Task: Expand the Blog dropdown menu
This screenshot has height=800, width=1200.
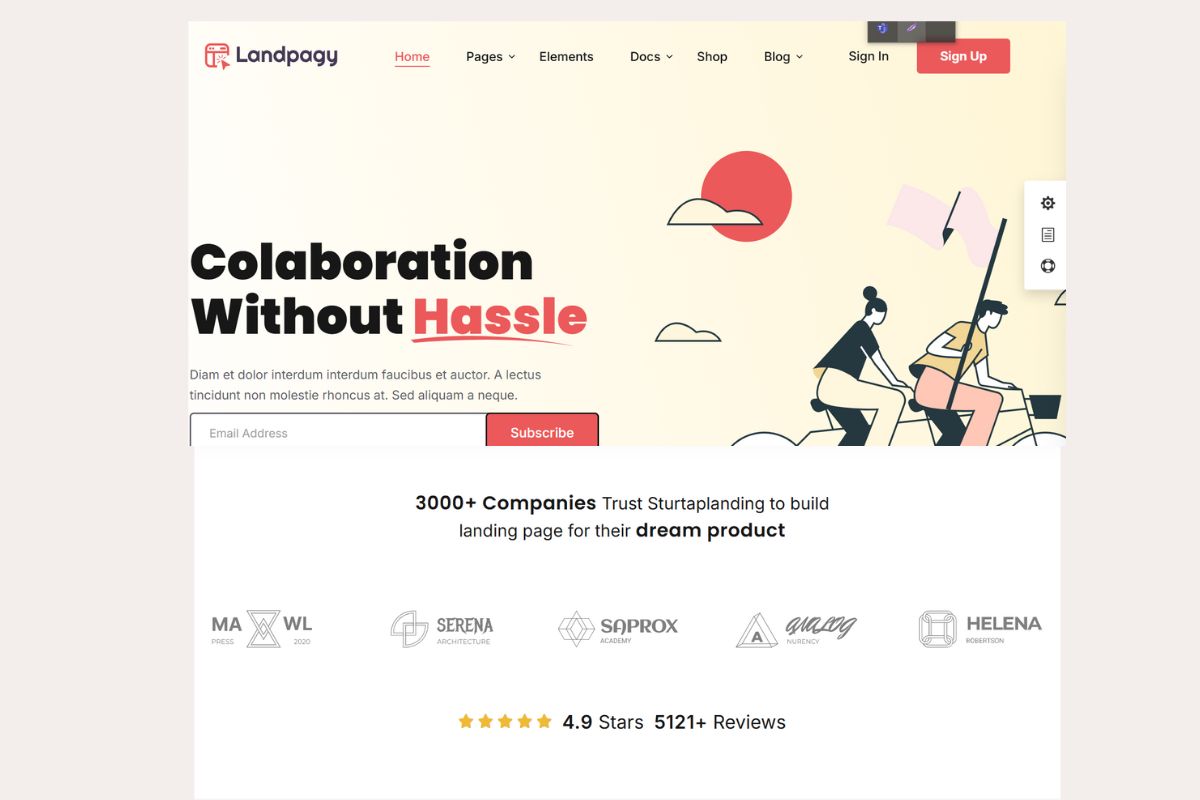Action: pos(783,57)
